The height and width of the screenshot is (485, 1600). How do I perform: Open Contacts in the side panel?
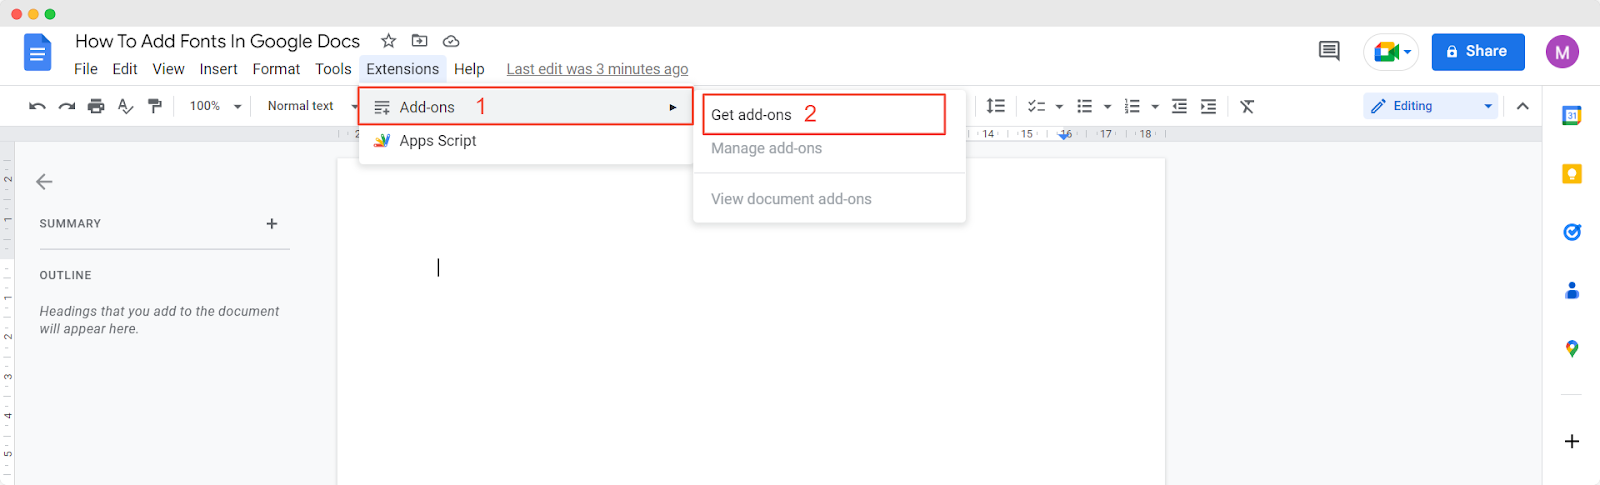click(x=1572, y=290)
